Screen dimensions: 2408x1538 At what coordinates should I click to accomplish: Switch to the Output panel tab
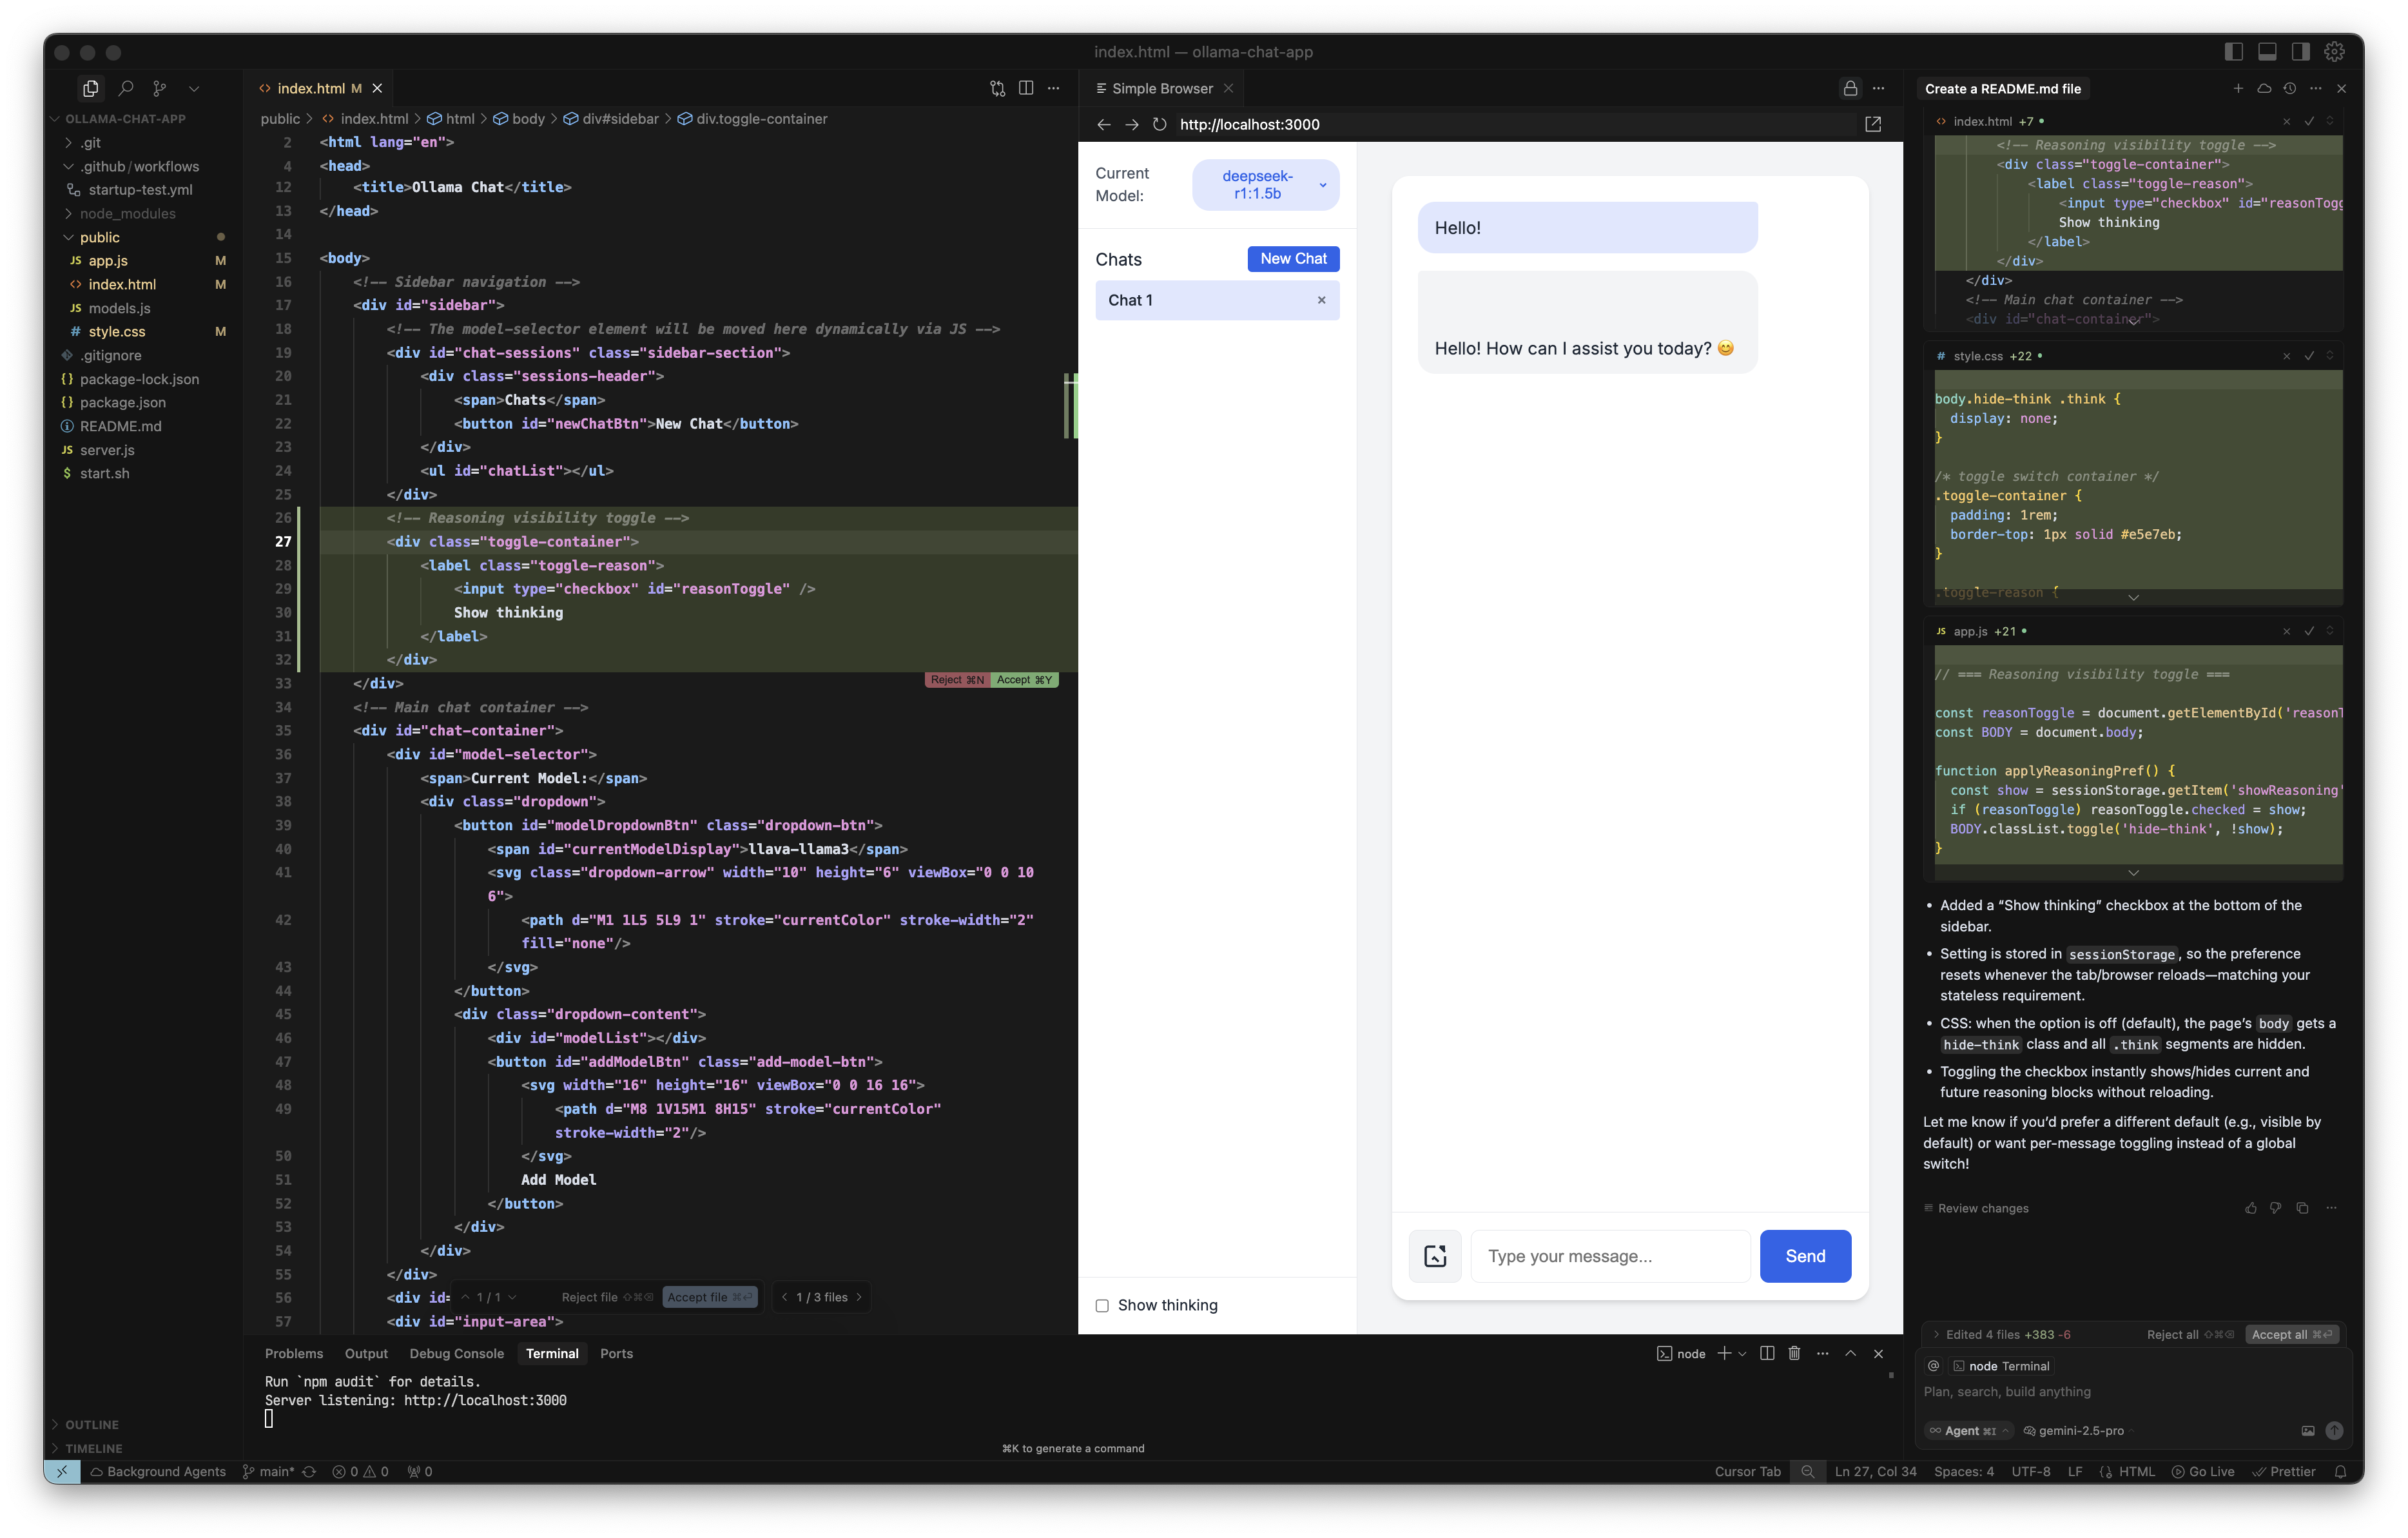click(366, 1353)
